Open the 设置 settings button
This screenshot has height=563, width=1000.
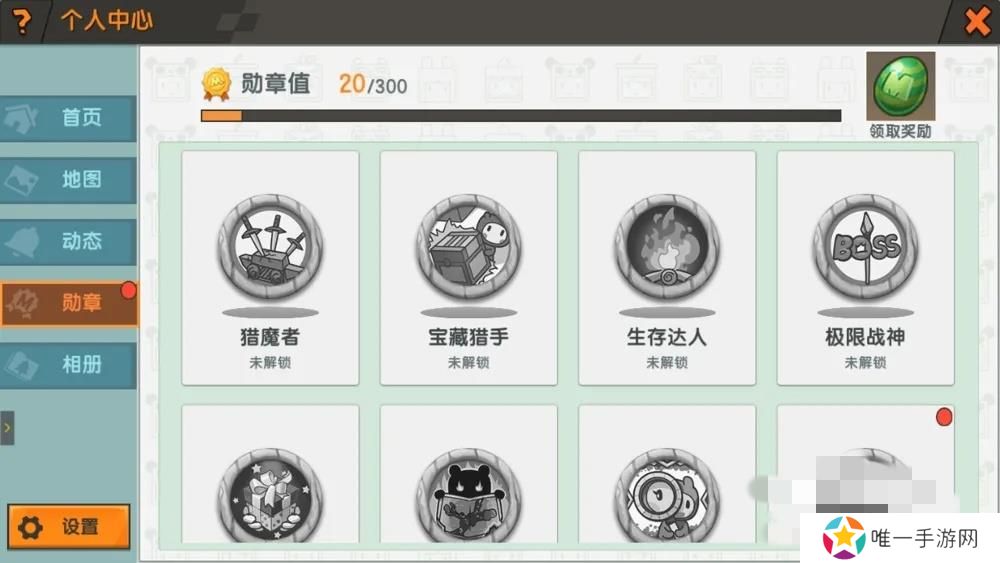coord(69,527)
